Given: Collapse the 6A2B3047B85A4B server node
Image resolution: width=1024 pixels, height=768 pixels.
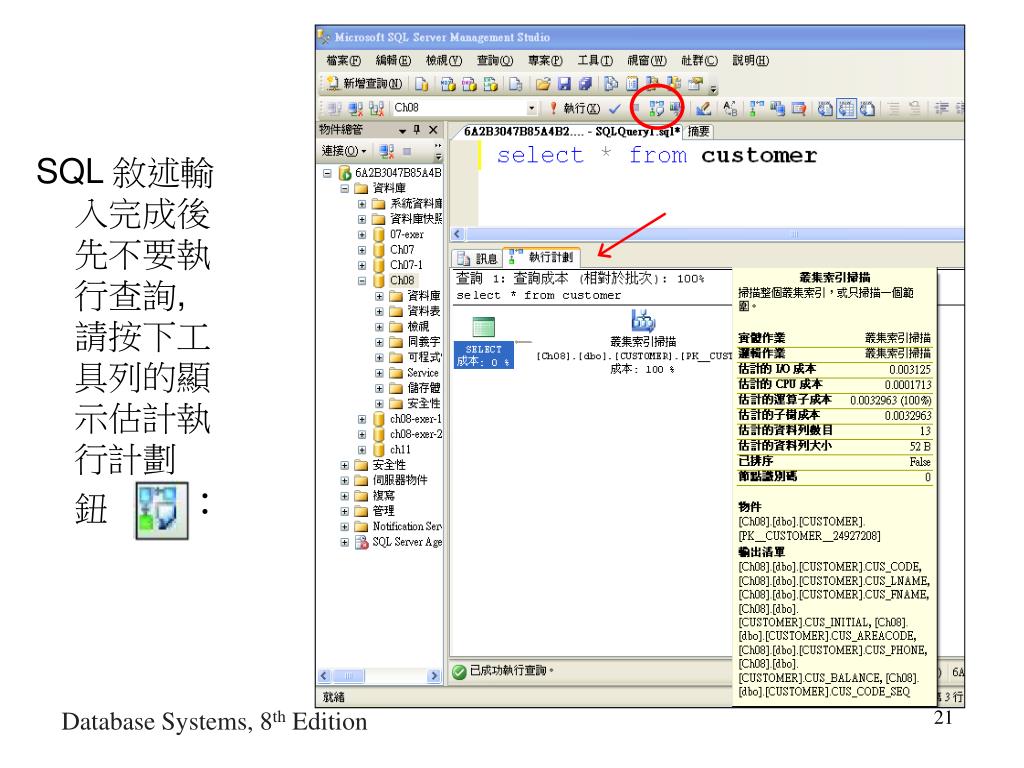Looking at the screenshot, I should click(x=327, y=173).
